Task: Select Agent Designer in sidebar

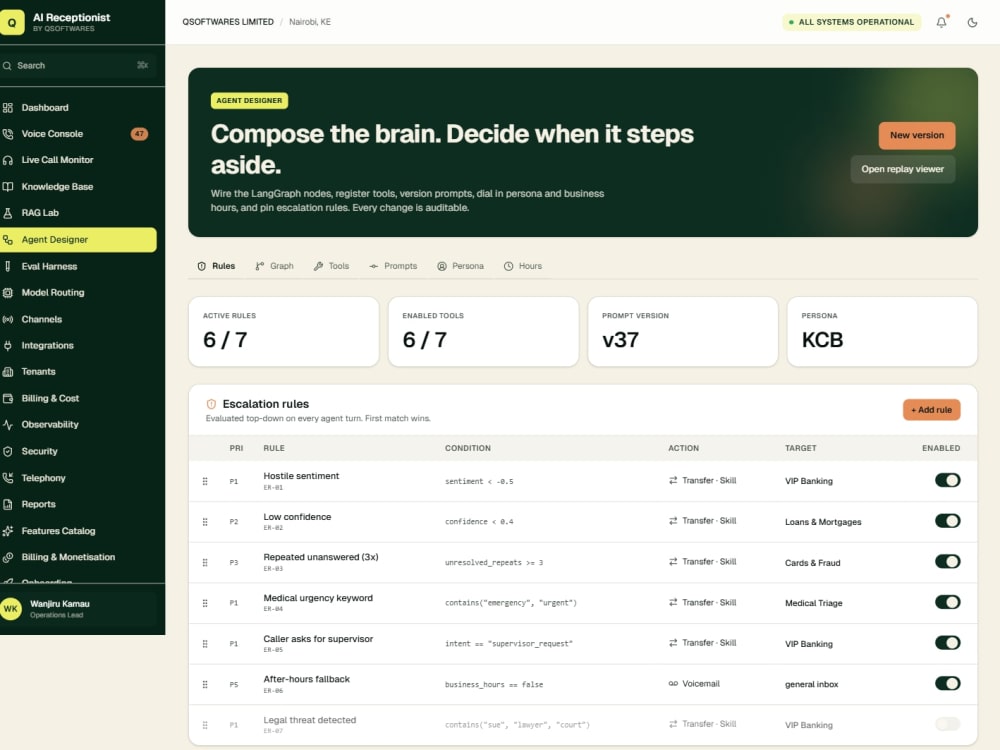Action: pos(78,240)
